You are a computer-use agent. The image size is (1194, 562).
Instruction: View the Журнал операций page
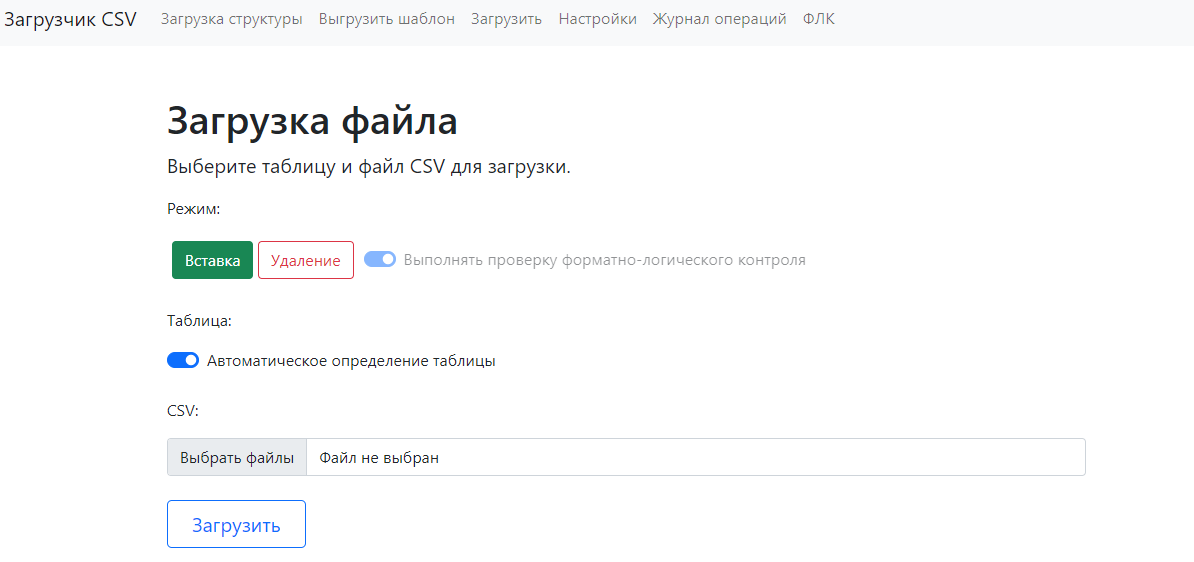click(x=719, y=19)
